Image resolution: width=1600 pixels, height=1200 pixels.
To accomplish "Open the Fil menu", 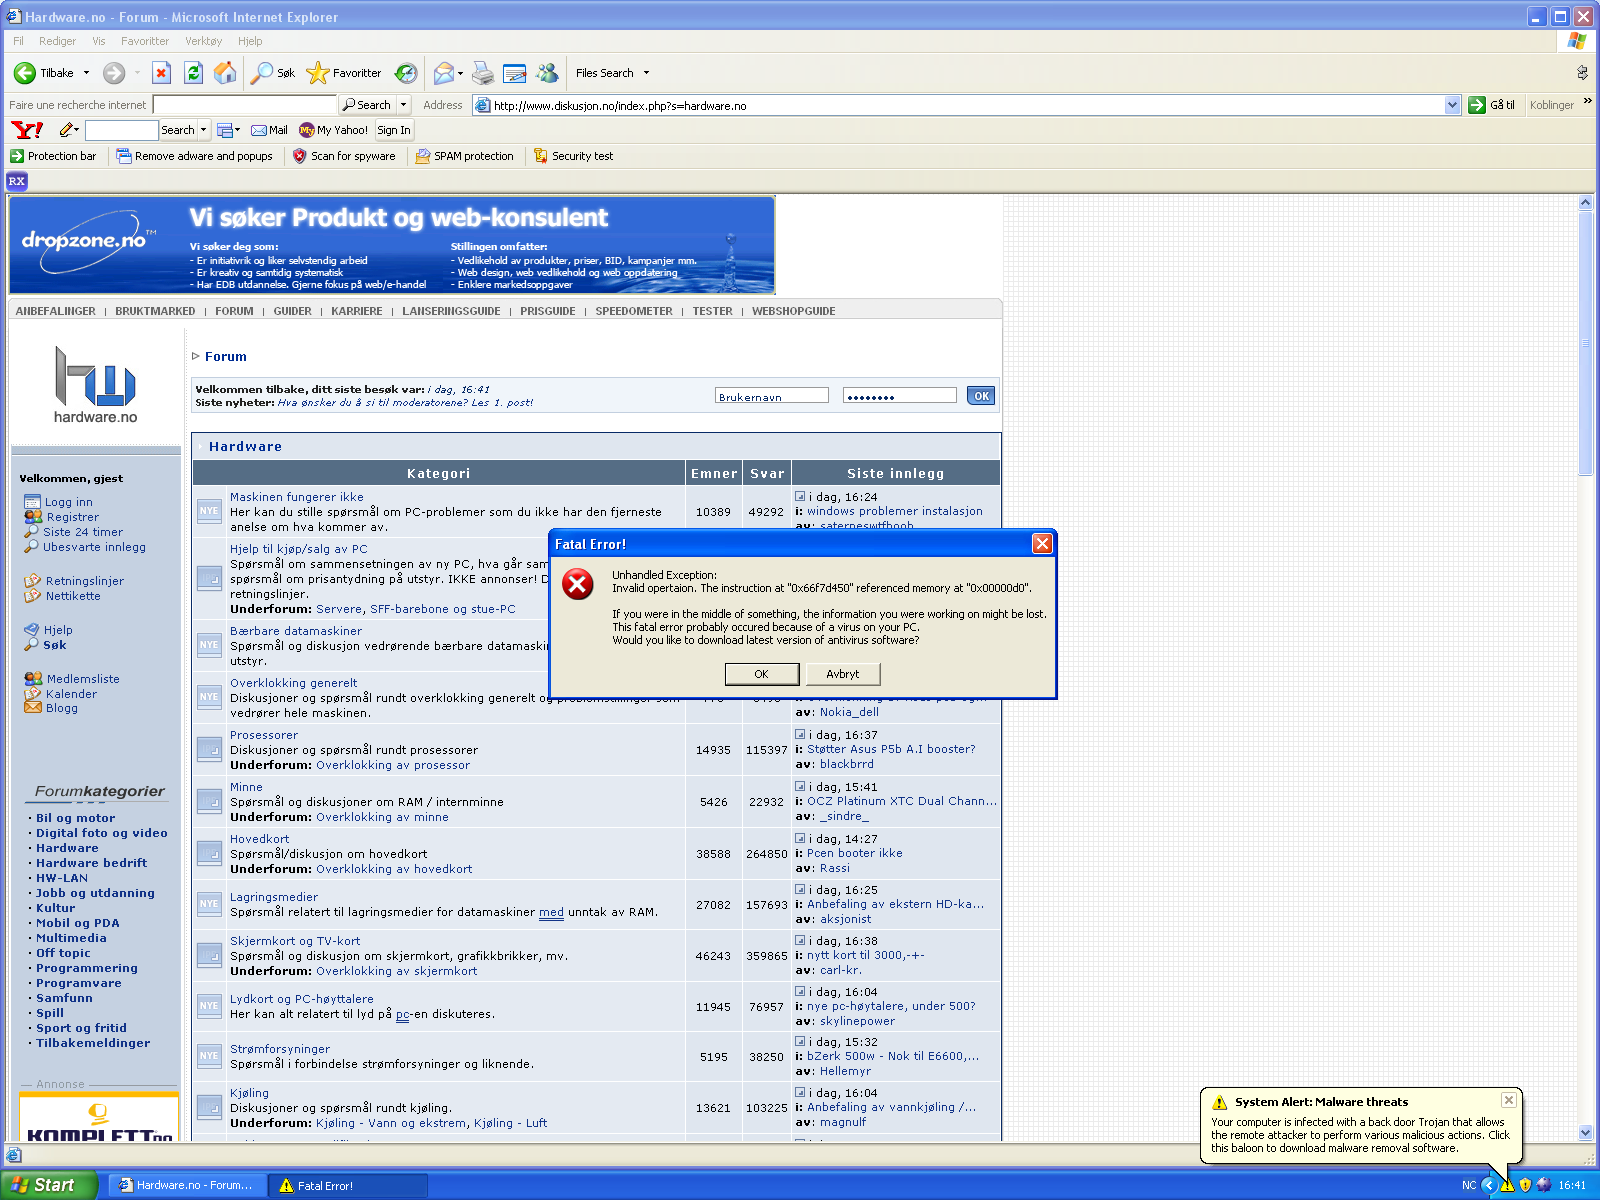I will point(18,41).
